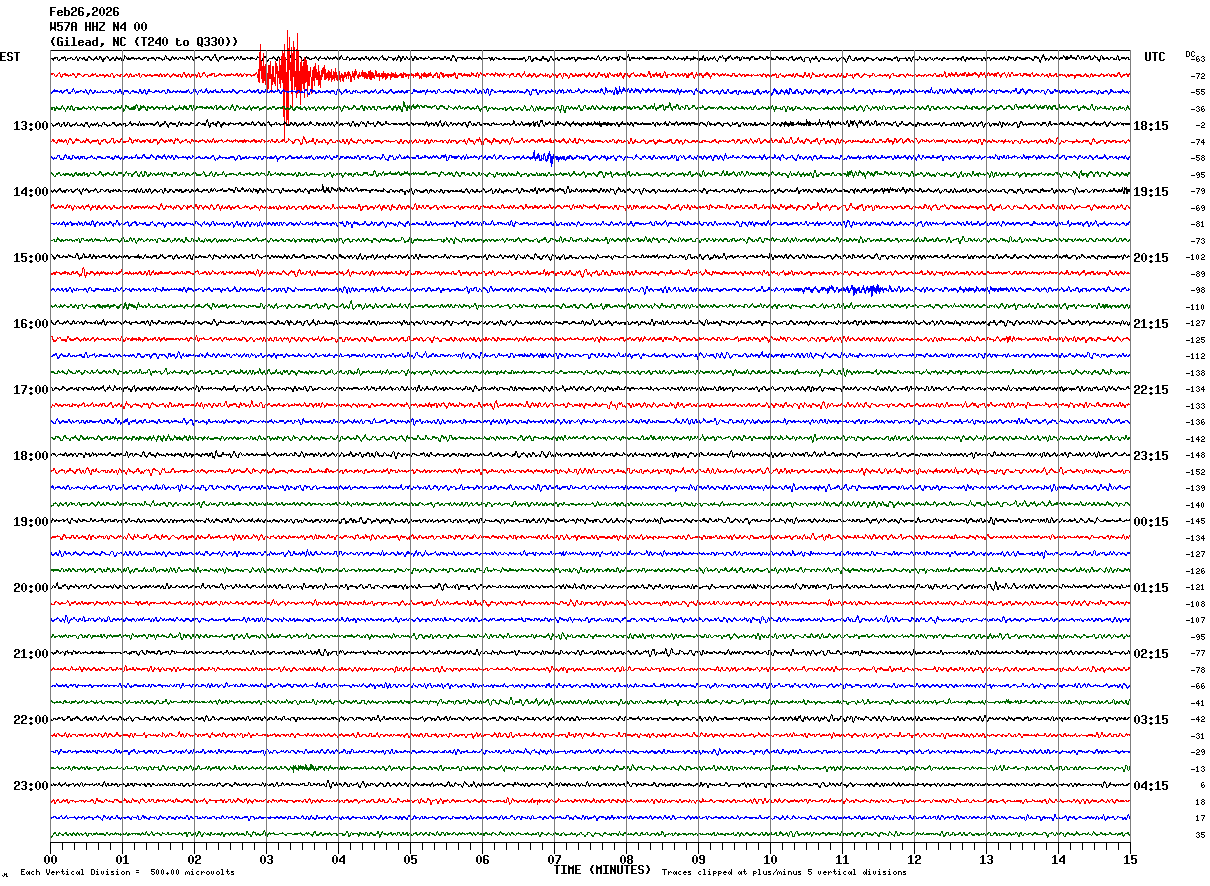Screen dimensions: 1210x886
Task: Select the 23:15 UTC row label
Action: pos(1151,456)
